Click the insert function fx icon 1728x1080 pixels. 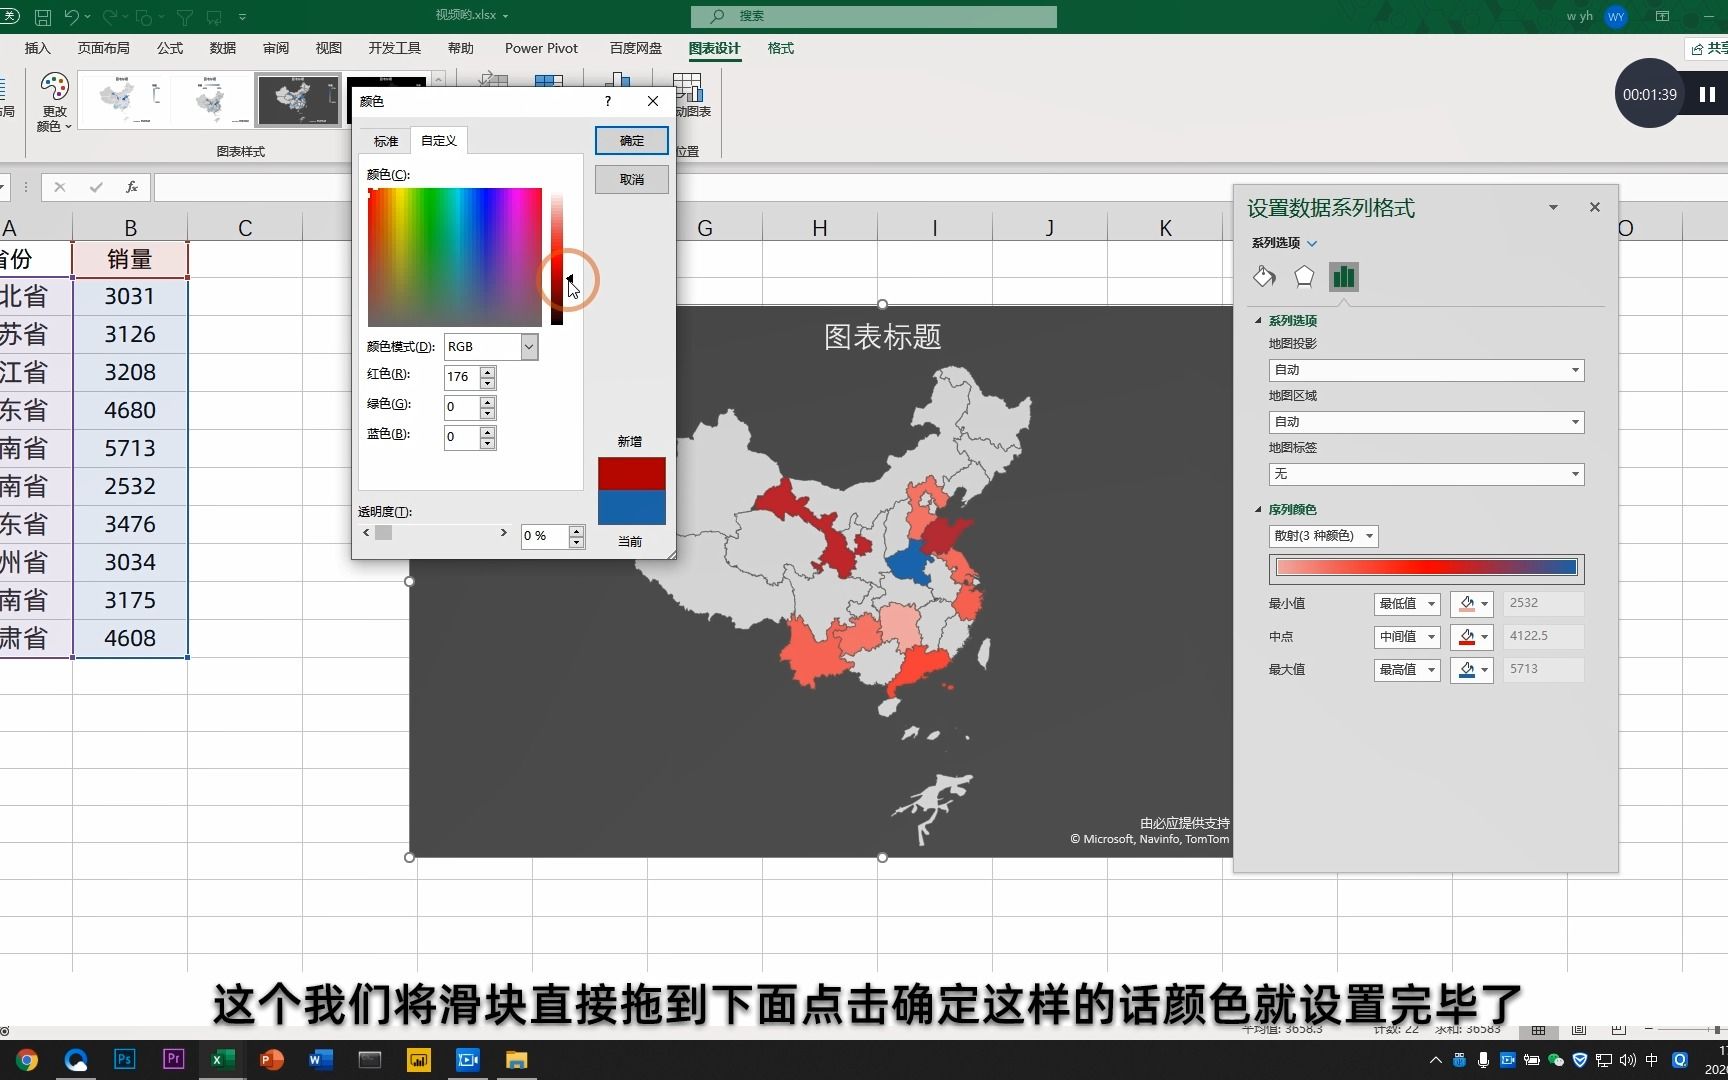pos(131,187)
